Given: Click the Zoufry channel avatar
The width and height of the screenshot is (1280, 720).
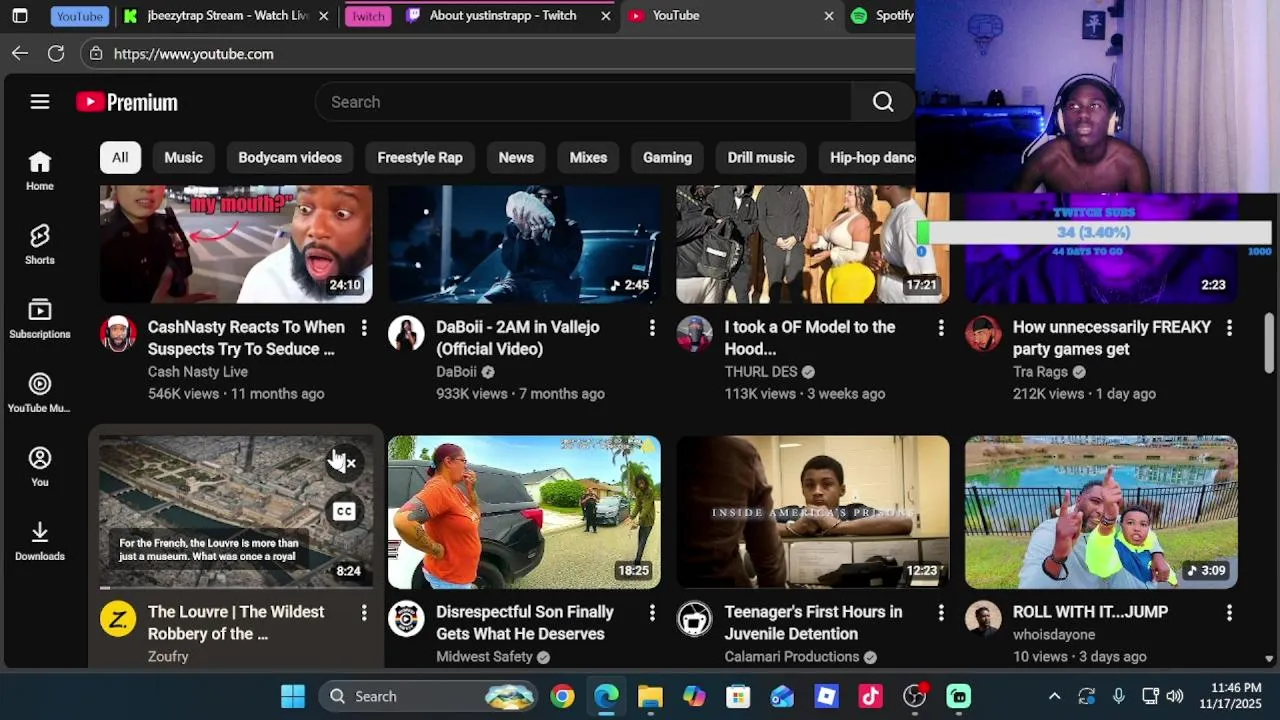Looking at the screenshot, I should (118, 619).
